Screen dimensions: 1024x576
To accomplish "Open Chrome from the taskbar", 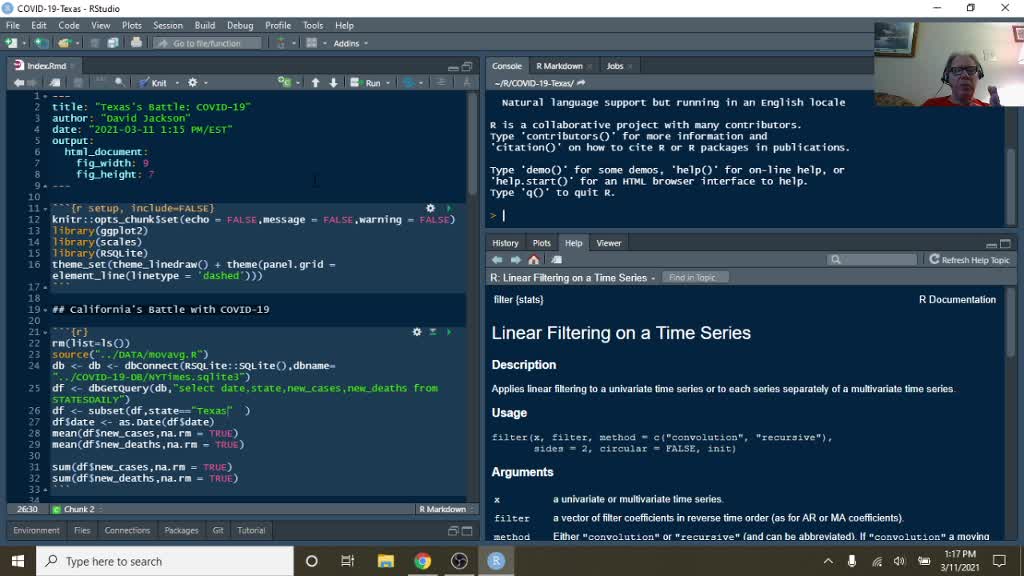I will pos(423,561).
